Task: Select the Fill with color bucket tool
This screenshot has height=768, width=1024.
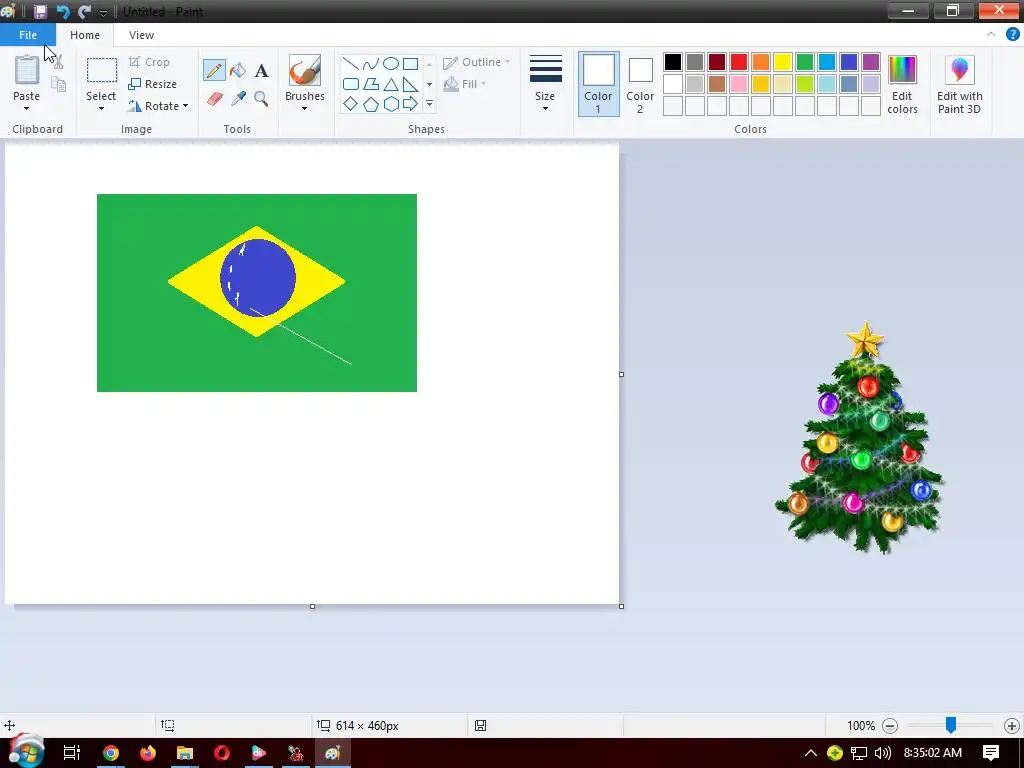Action: tap(238, 70)
